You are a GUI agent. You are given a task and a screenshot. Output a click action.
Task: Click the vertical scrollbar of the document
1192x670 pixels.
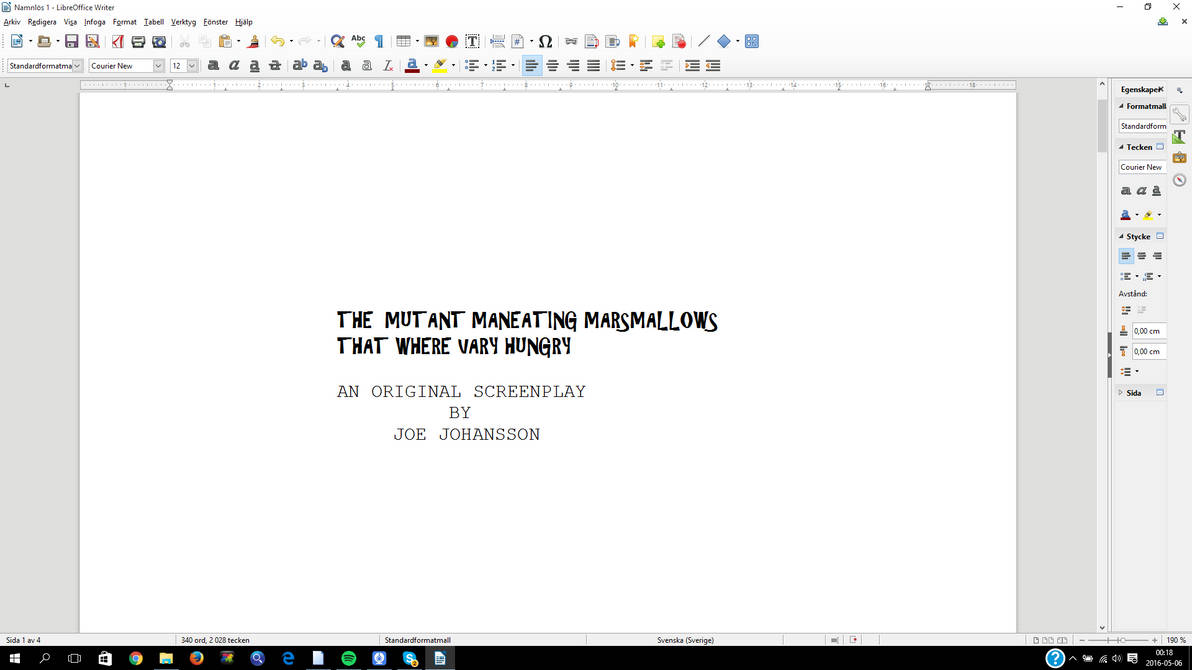point(1102,356)
